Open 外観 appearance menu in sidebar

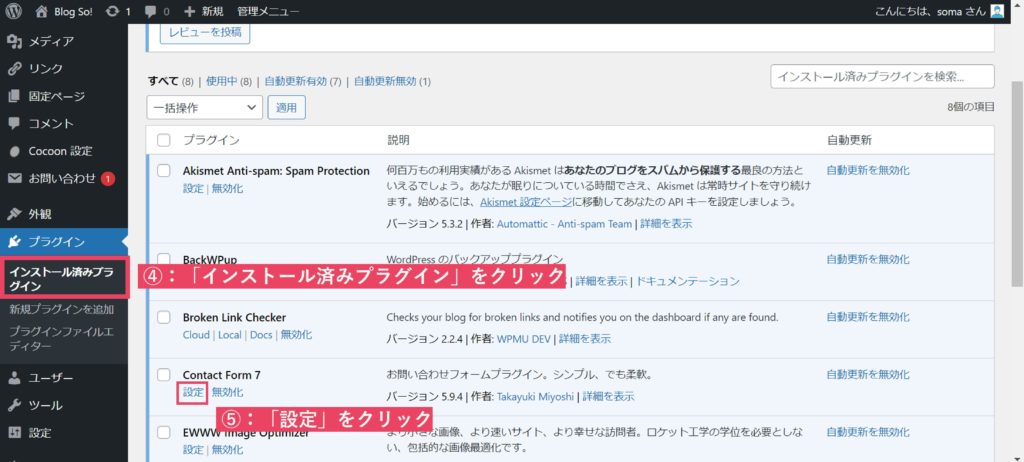pos(40,214)
